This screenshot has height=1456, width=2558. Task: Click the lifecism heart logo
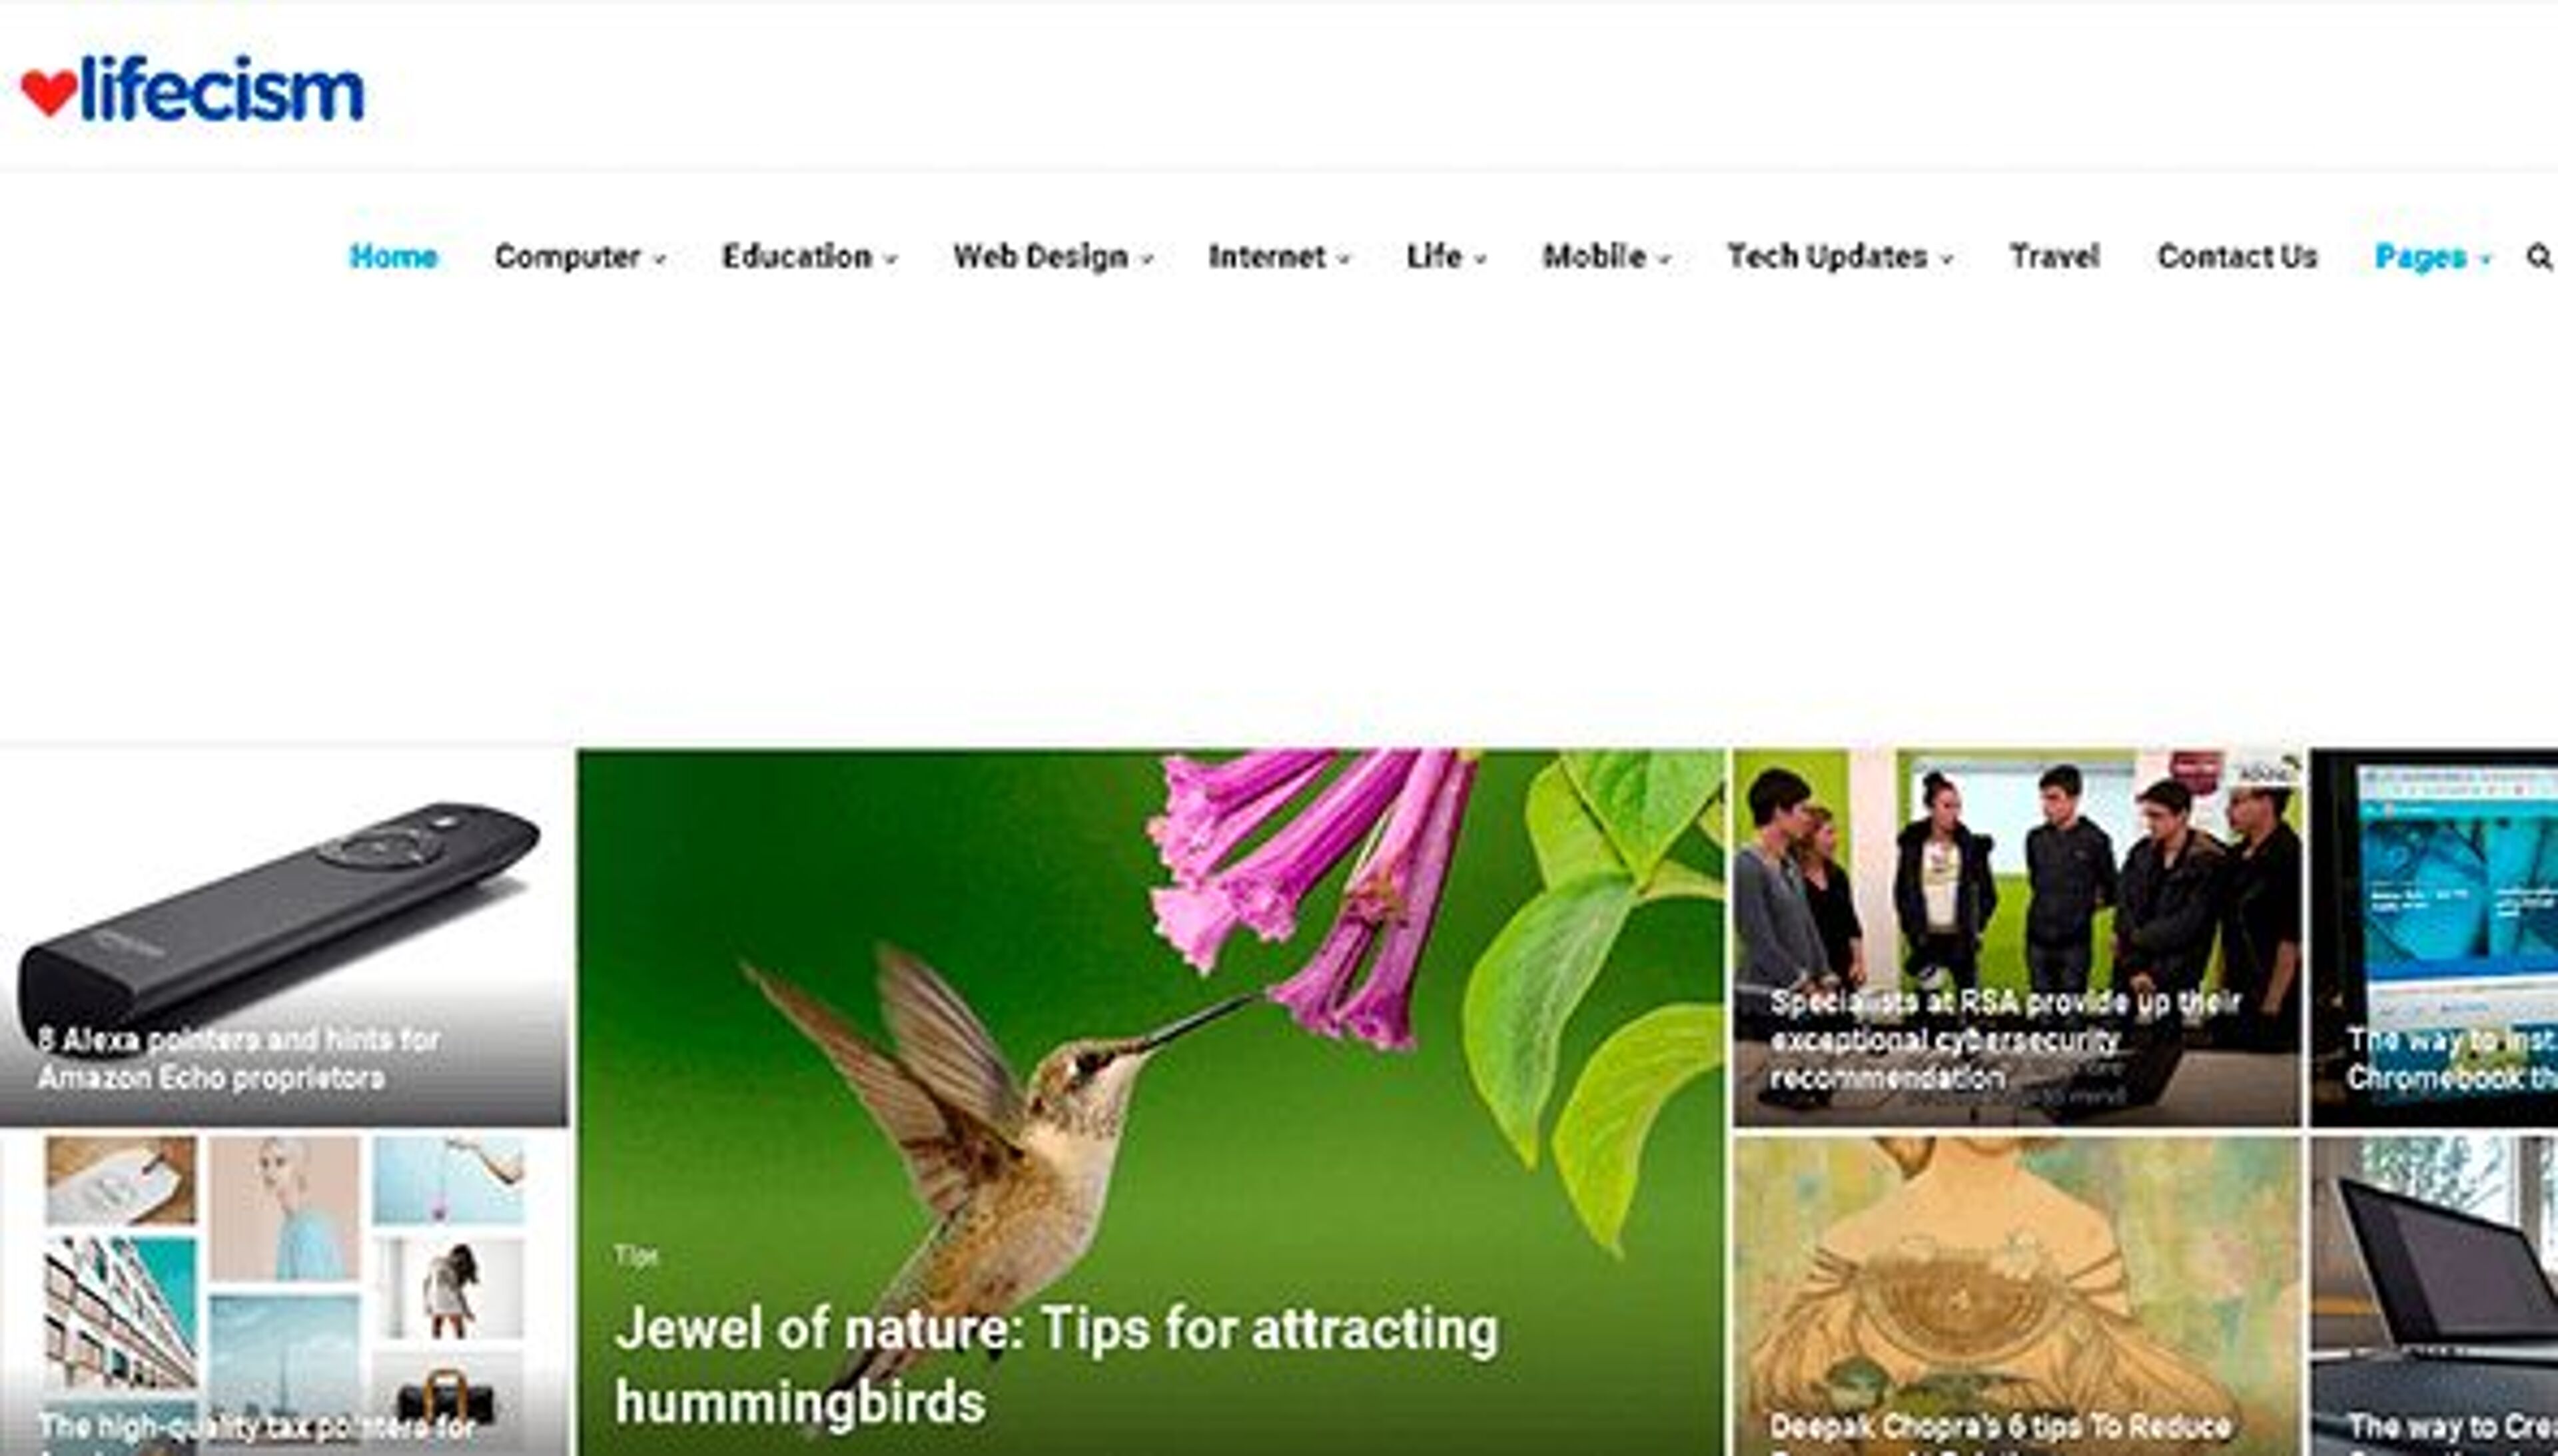[192, 89]
